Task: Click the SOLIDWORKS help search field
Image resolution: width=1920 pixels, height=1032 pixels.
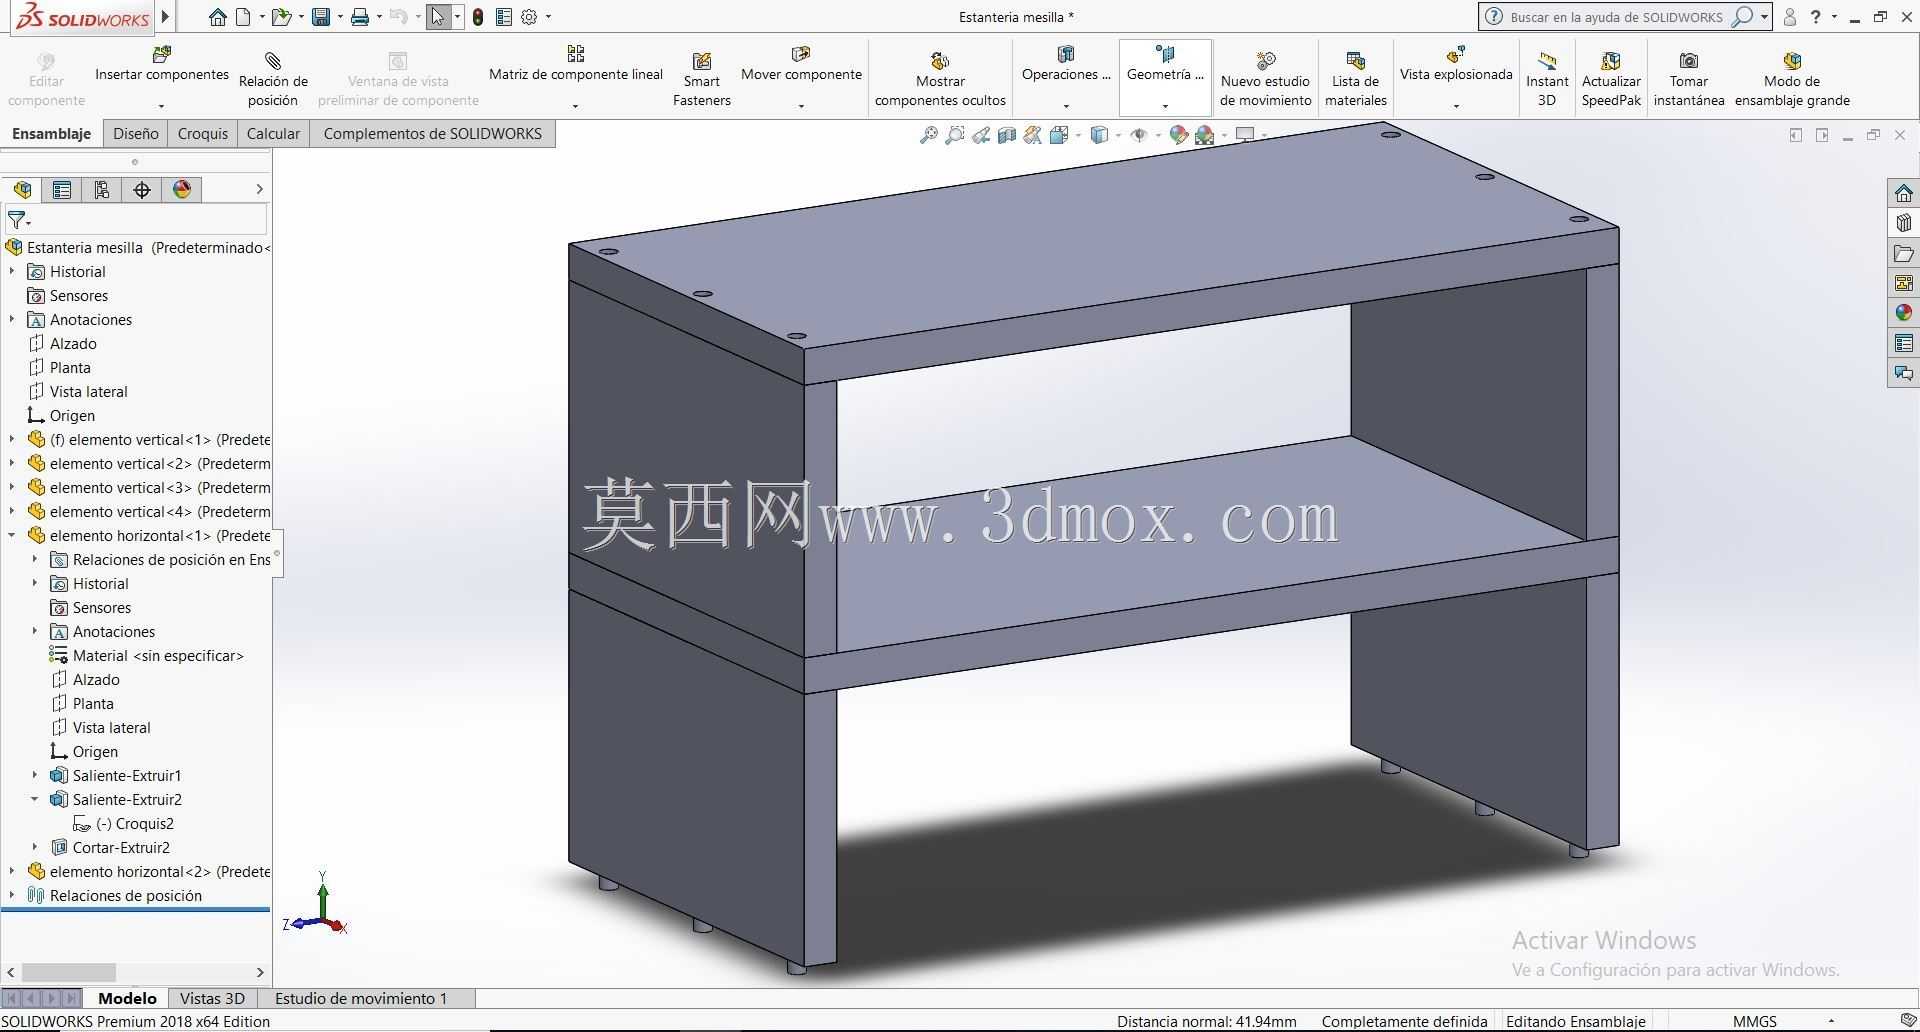Action: coord(1615,17)
